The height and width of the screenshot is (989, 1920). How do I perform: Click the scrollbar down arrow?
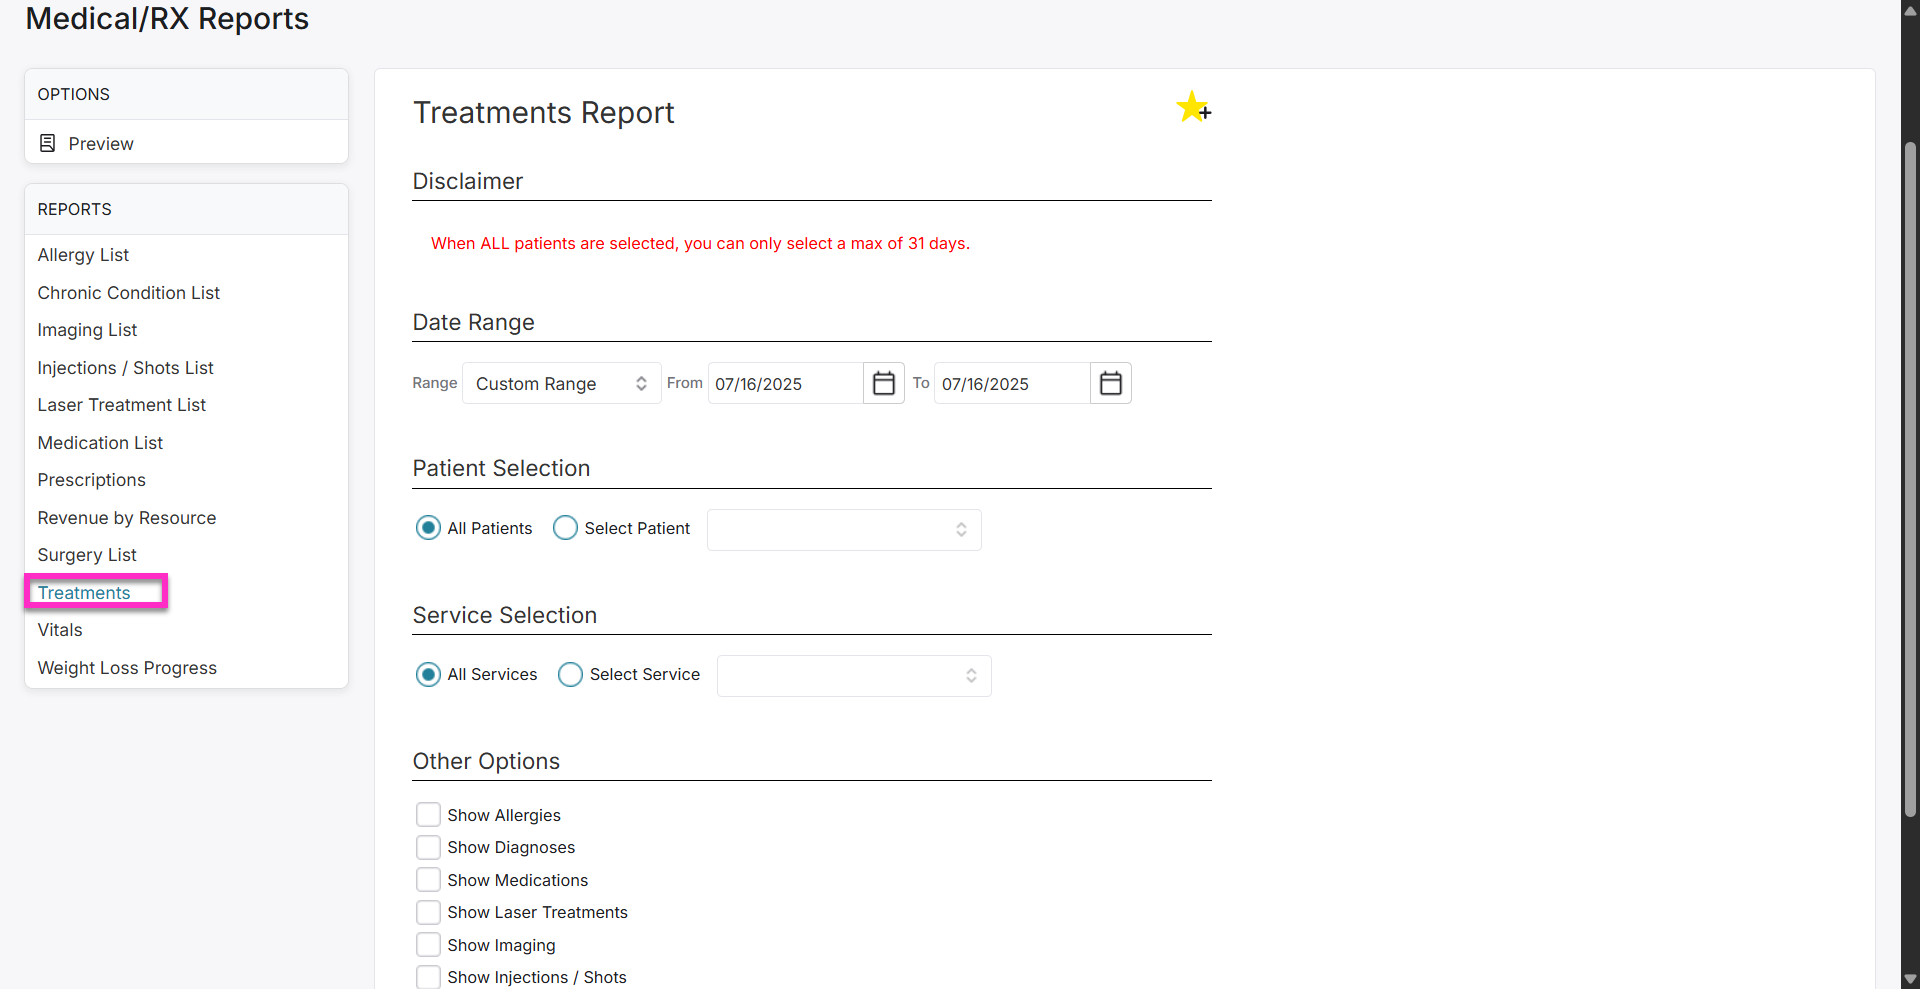point(1909,979)
